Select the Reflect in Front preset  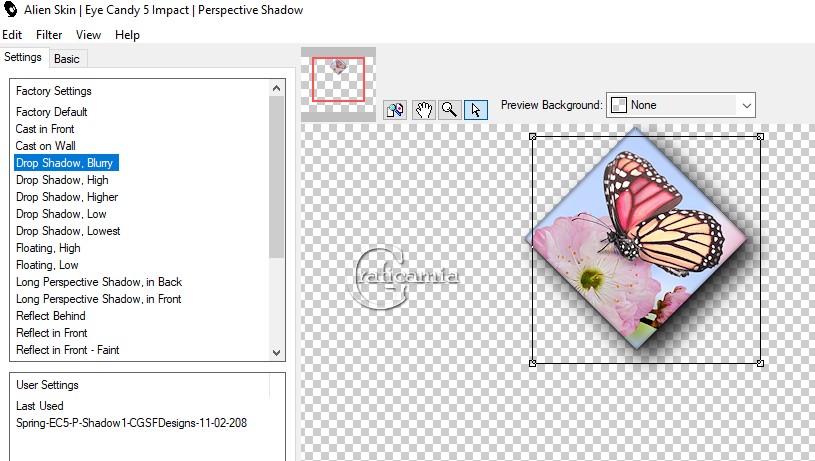[x=51, y=333]
